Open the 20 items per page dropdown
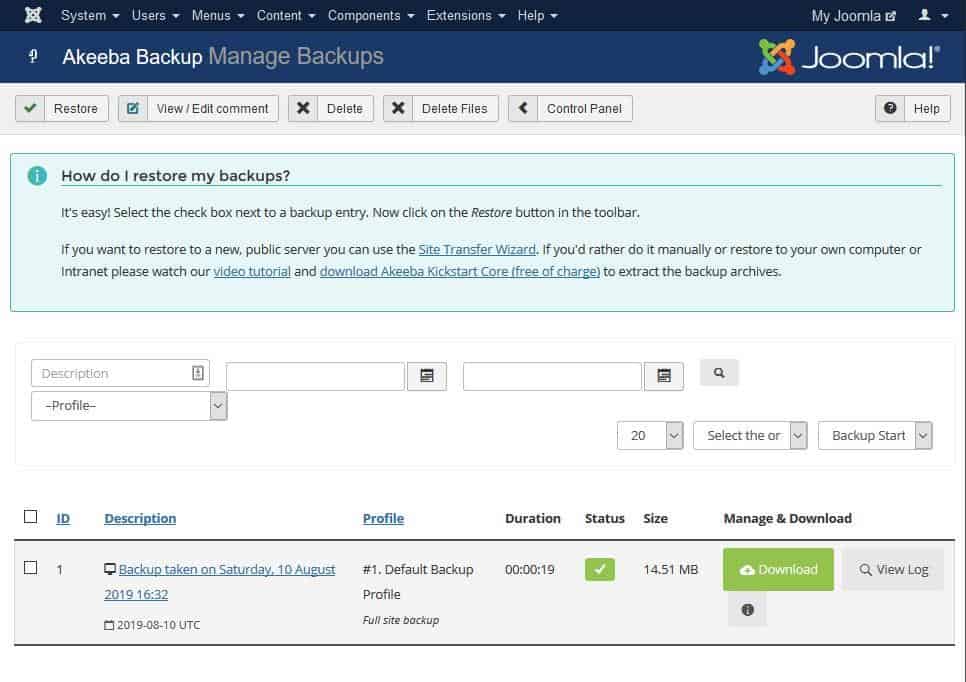 click(650, 436)
